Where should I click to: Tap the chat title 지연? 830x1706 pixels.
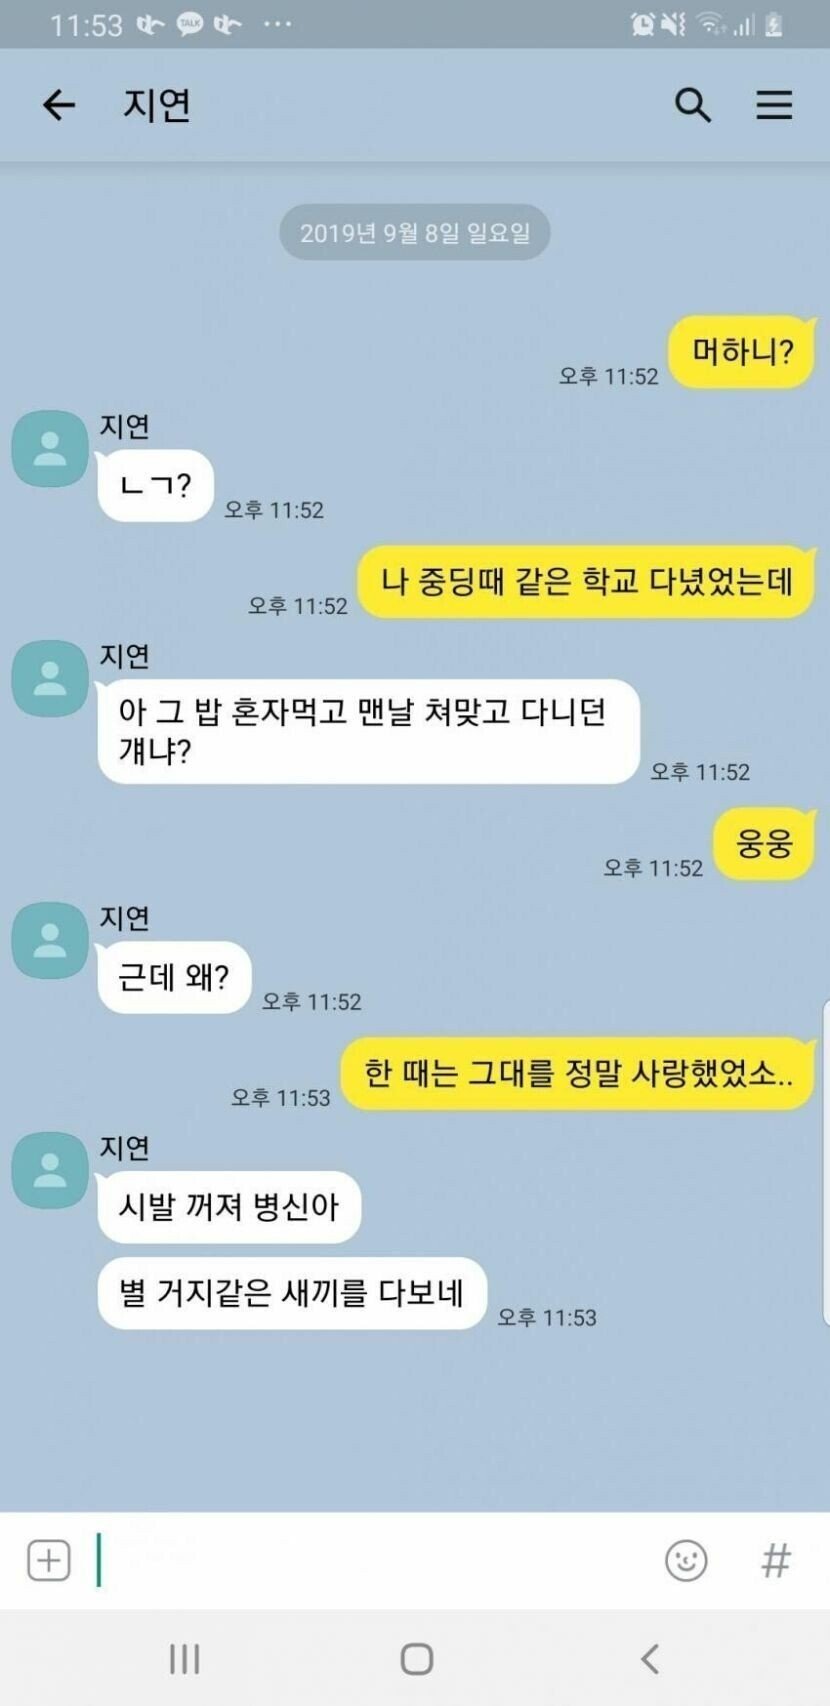point(157,105)
